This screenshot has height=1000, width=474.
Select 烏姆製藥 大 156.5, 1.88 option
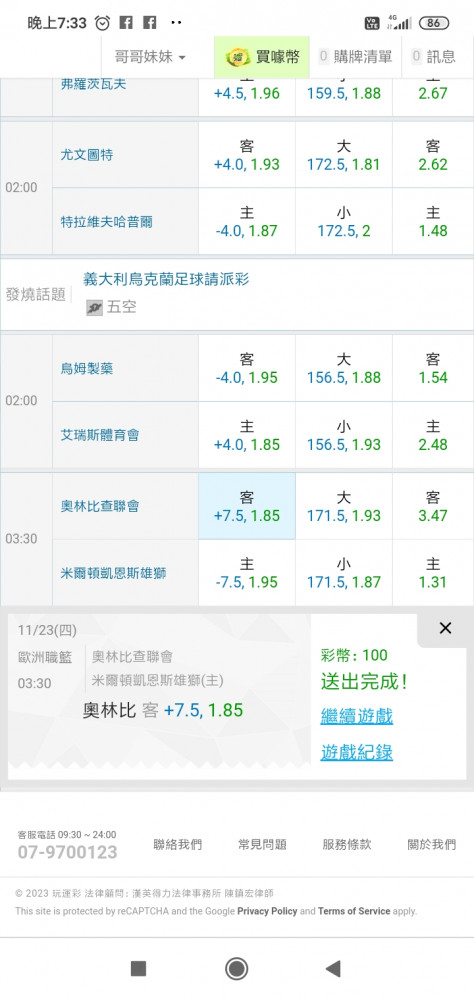point(344,368)
